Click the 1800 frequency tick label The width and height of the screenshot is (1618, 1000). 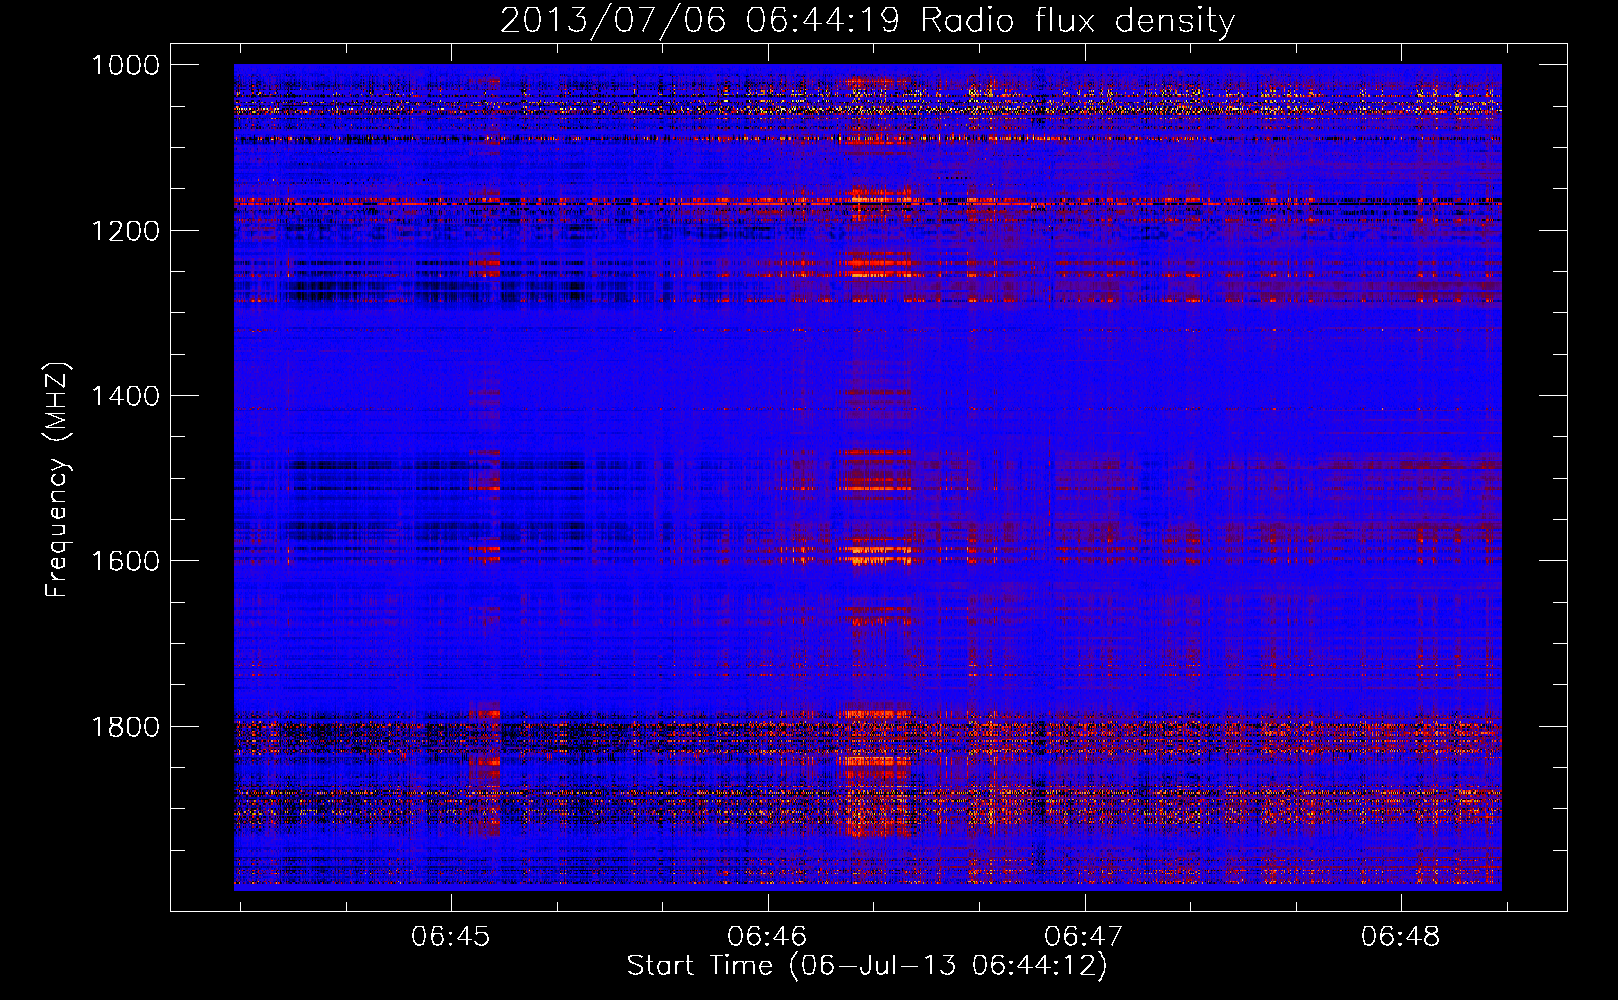(x=126, y=726)
